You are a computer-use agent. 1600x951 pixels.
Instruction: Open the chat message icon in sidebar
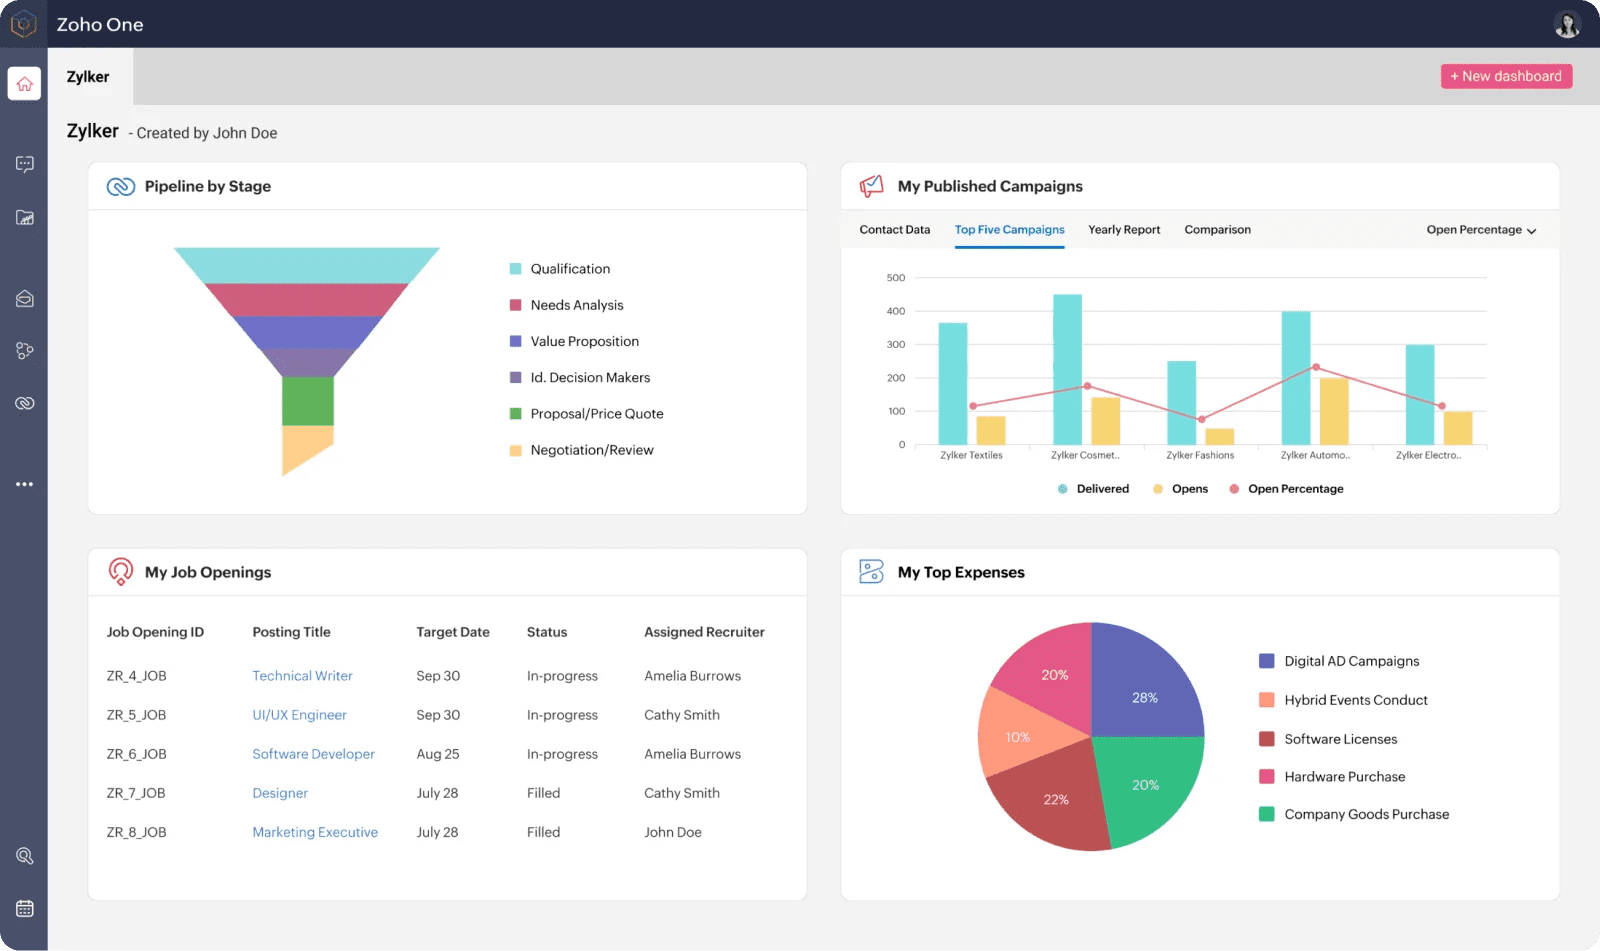[x=24, y=164]
